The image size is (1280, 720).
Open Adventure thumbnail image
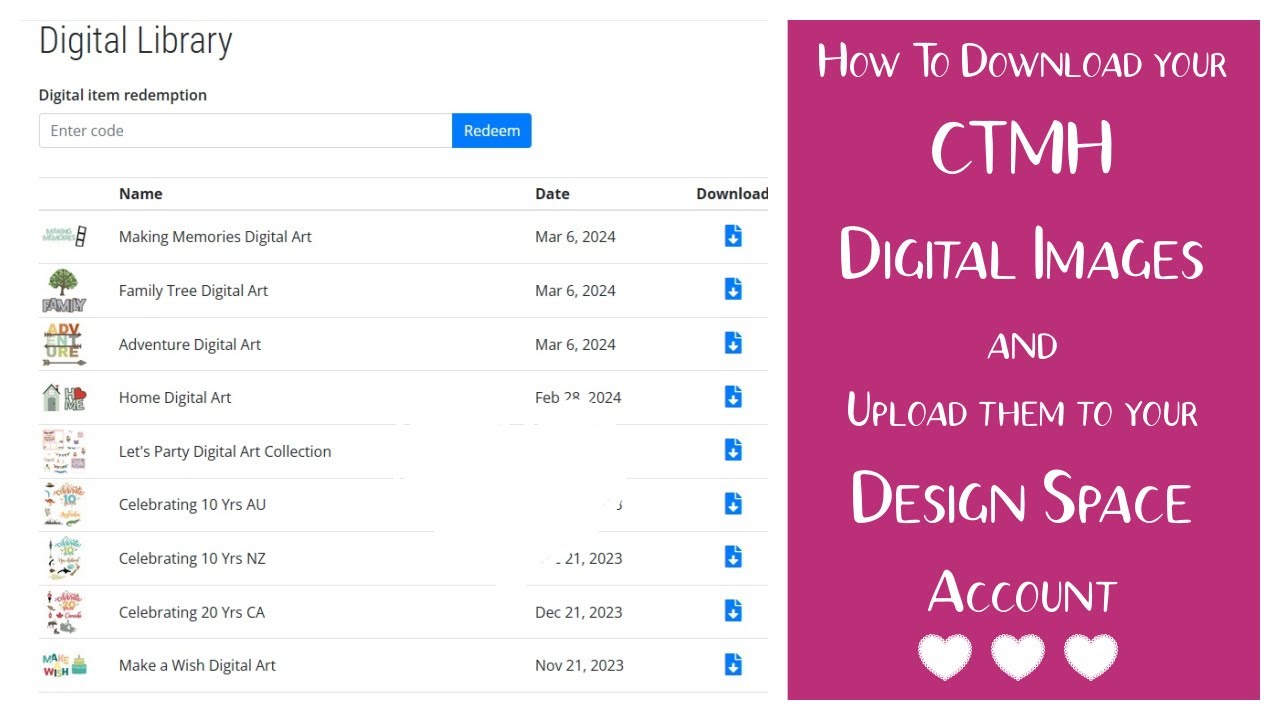64,344
